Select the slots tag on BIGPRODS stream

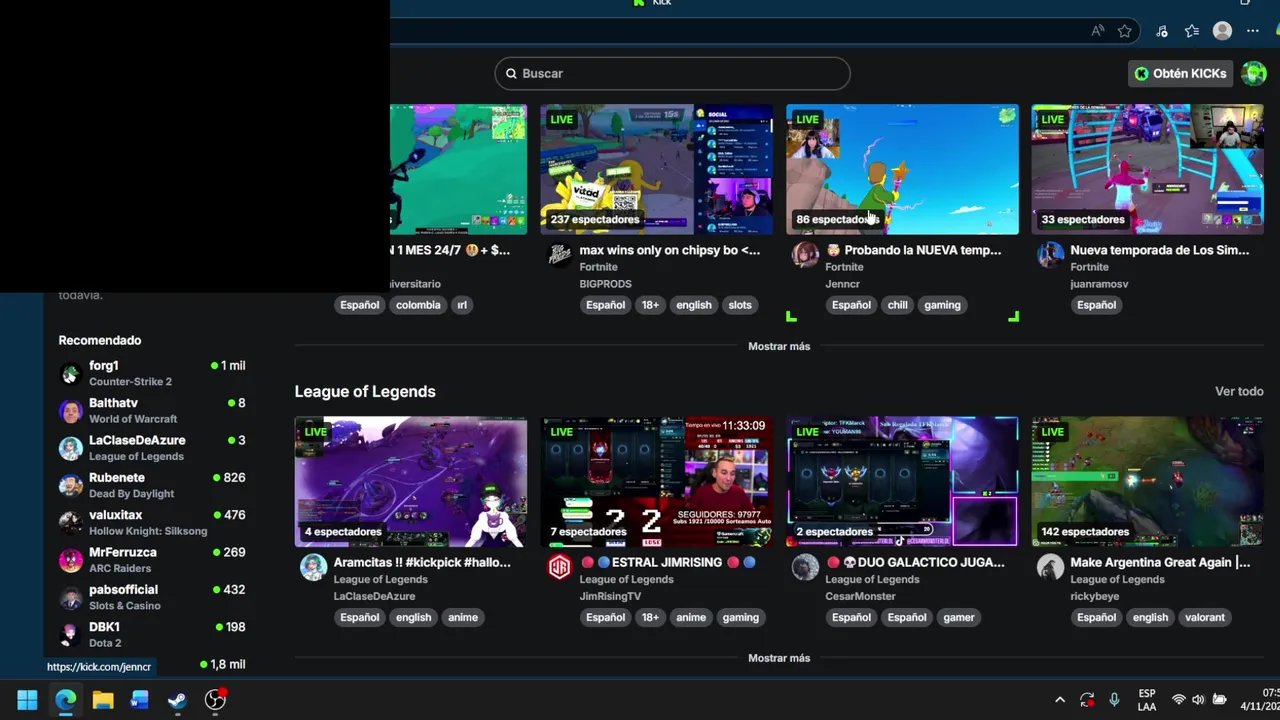click(740, 305)
